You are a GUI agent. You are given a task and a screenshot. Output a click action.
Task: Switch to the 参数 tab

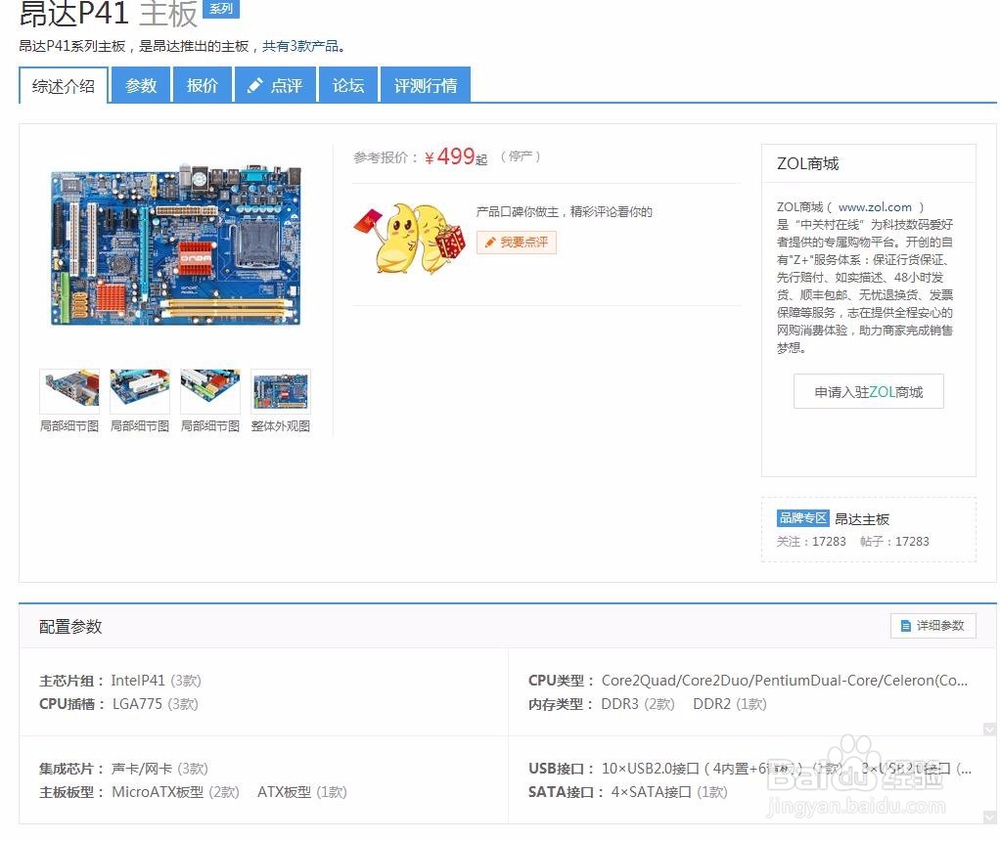(x=140, y=85)
